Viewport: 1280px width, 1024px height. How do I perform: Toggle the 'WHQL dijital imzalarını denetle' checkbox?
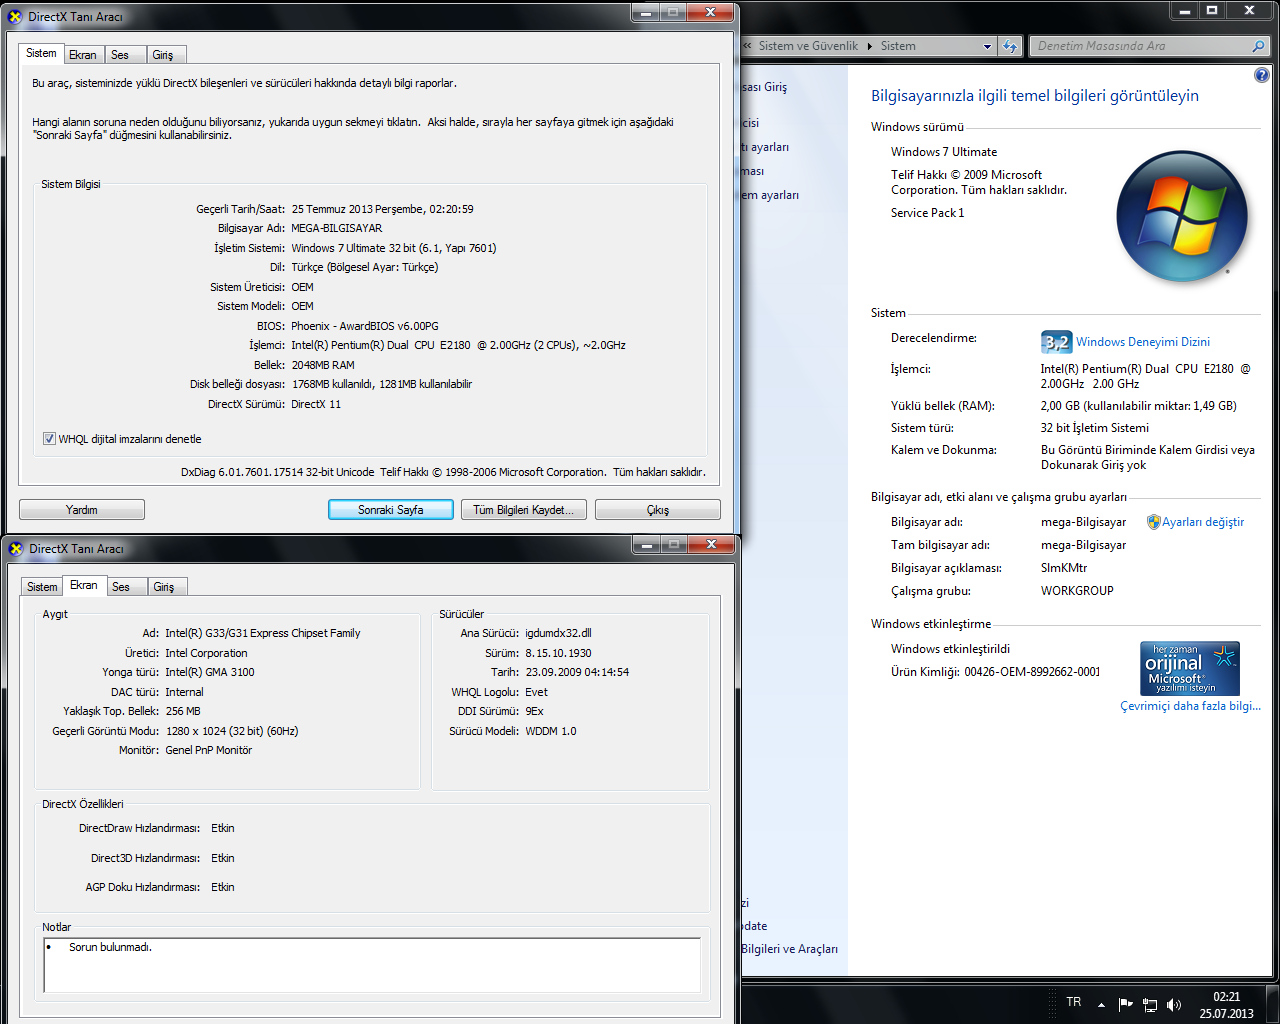point(49,439)
